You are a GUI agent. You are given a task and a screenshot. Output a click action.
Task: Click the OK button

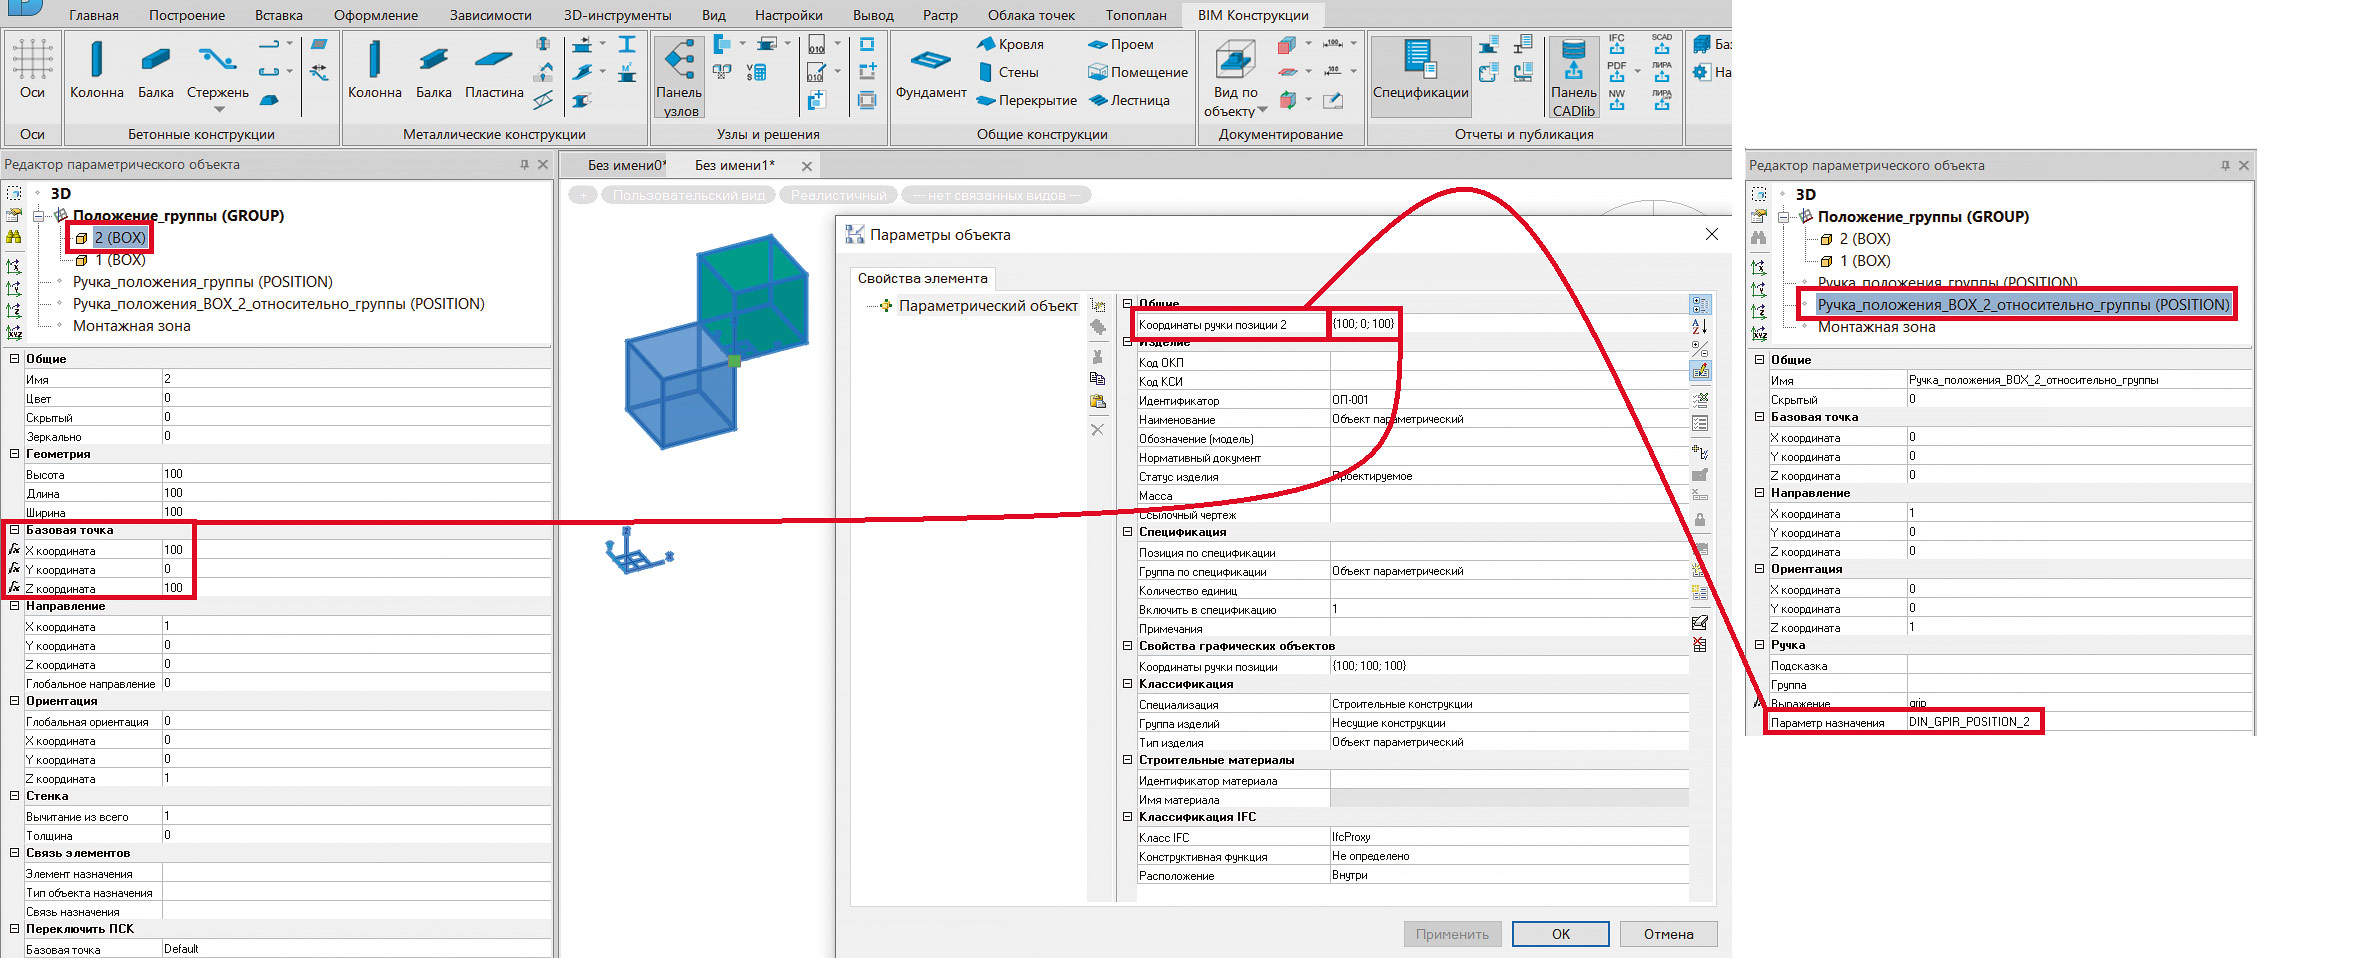[1560, 934]
